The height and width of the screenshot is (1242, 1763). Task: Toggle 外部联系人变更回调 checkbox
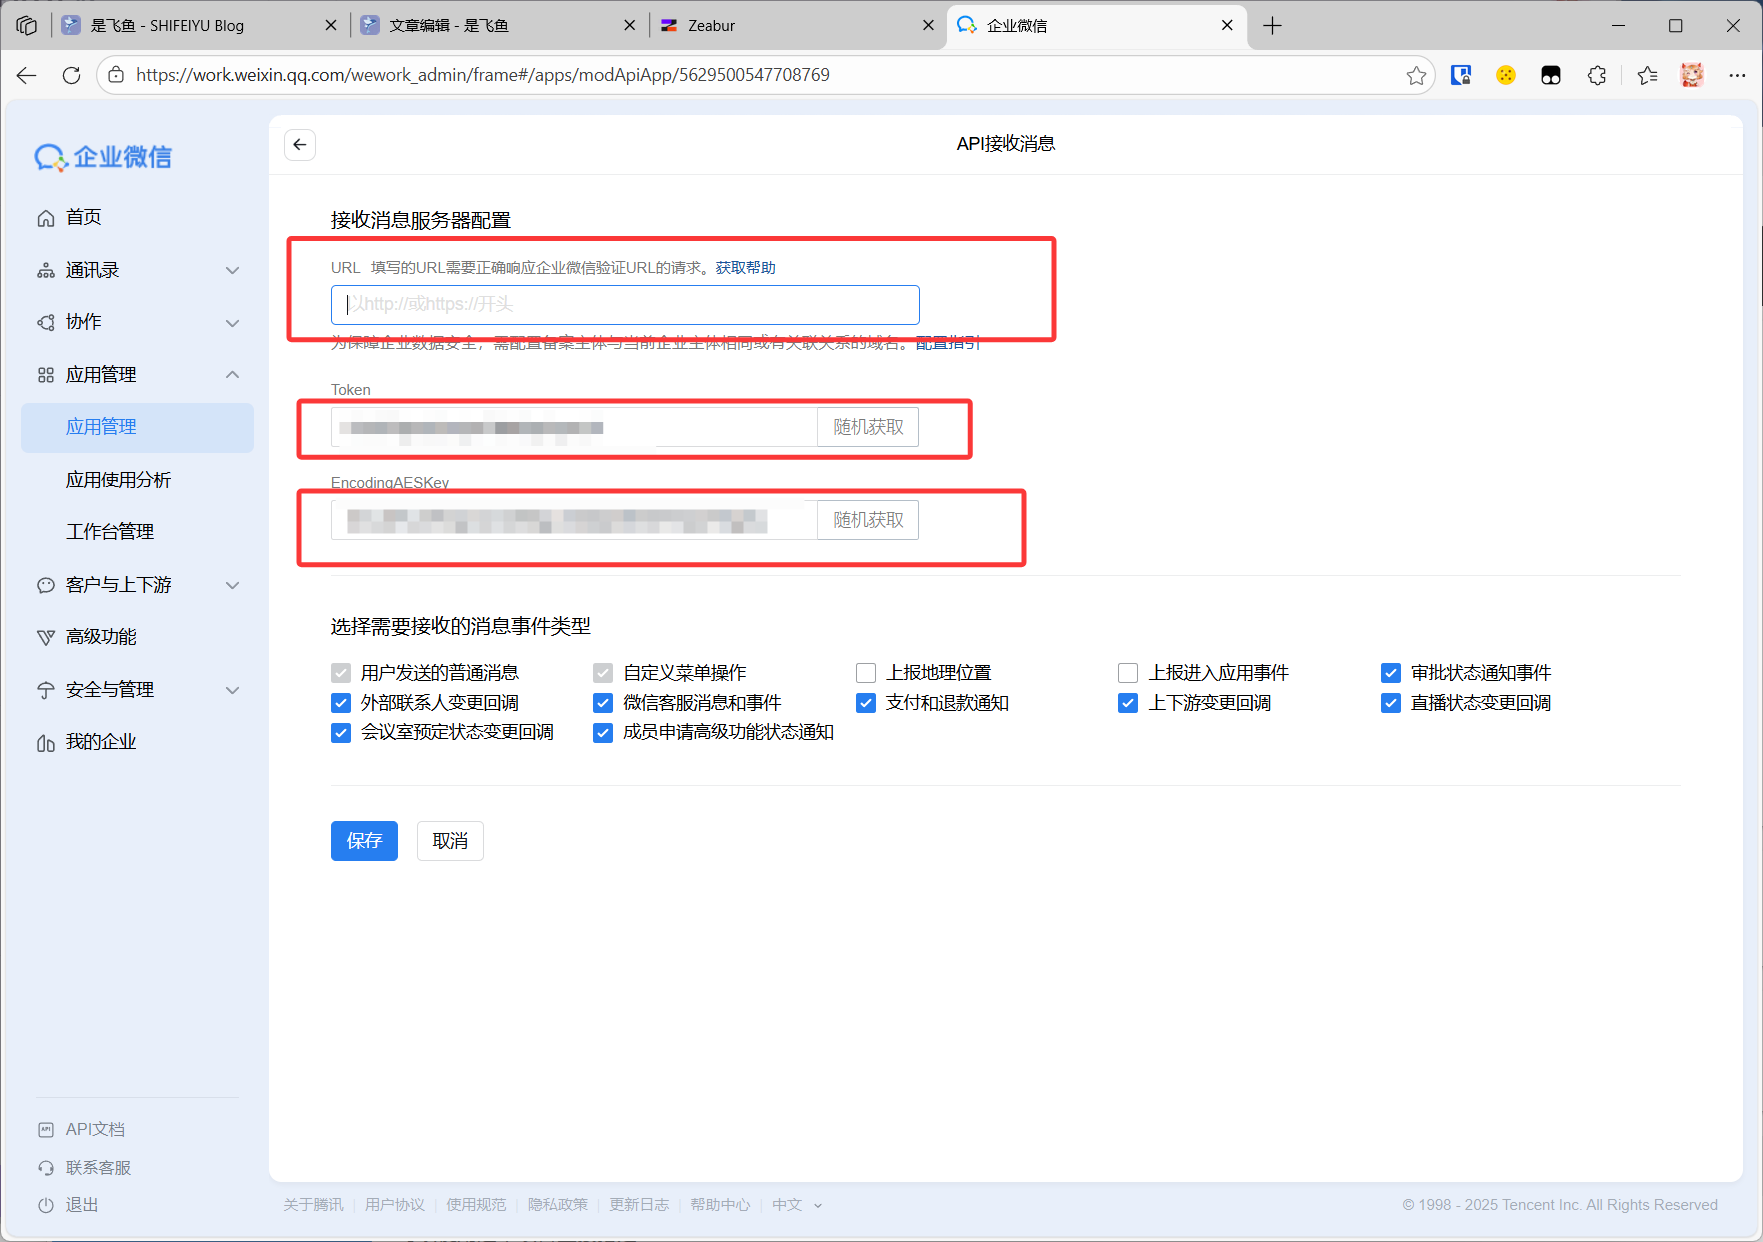(341, 703)
